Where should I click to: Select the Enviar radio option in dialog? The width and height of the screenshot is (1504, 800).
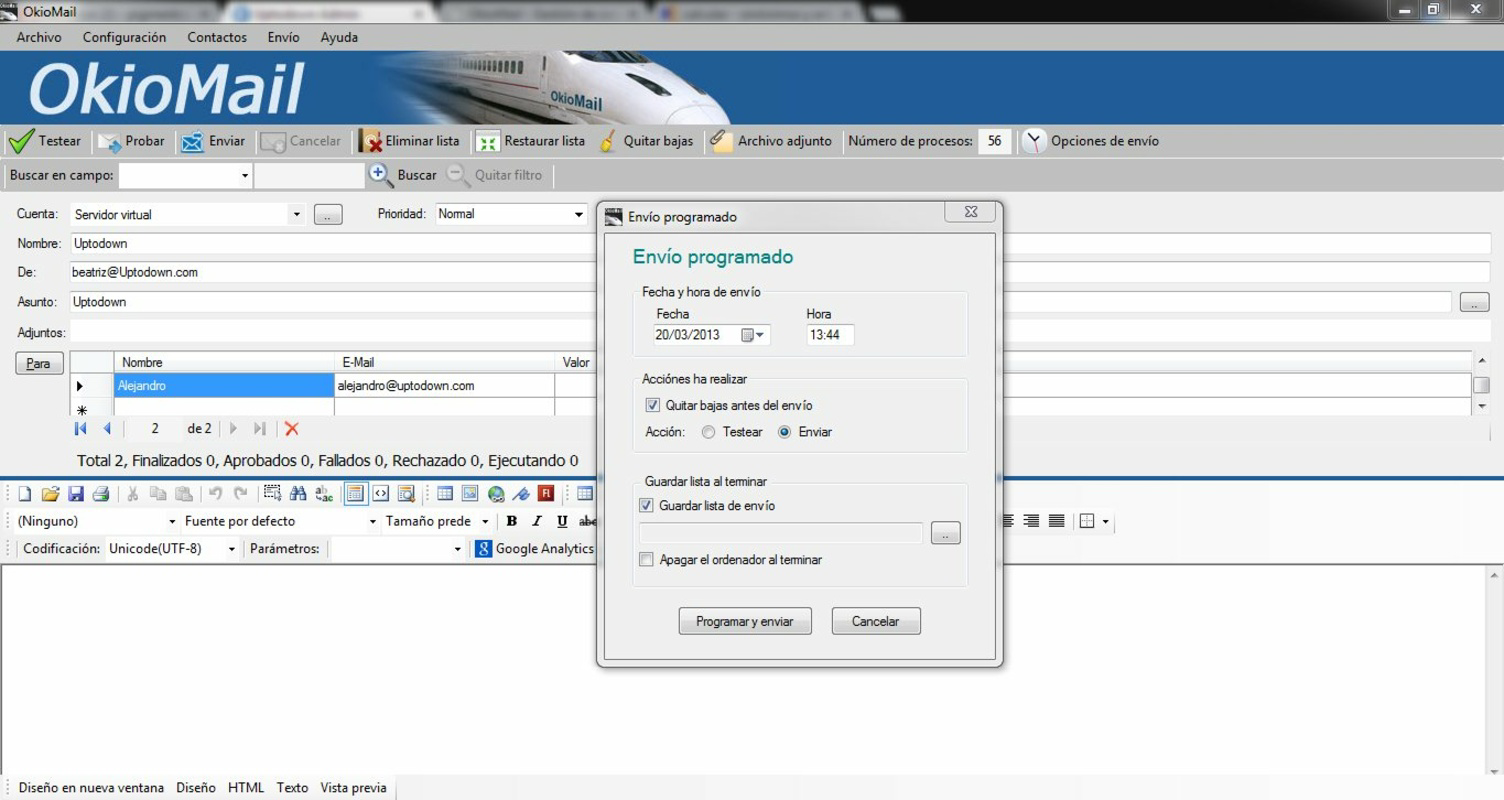pos(785,433)
